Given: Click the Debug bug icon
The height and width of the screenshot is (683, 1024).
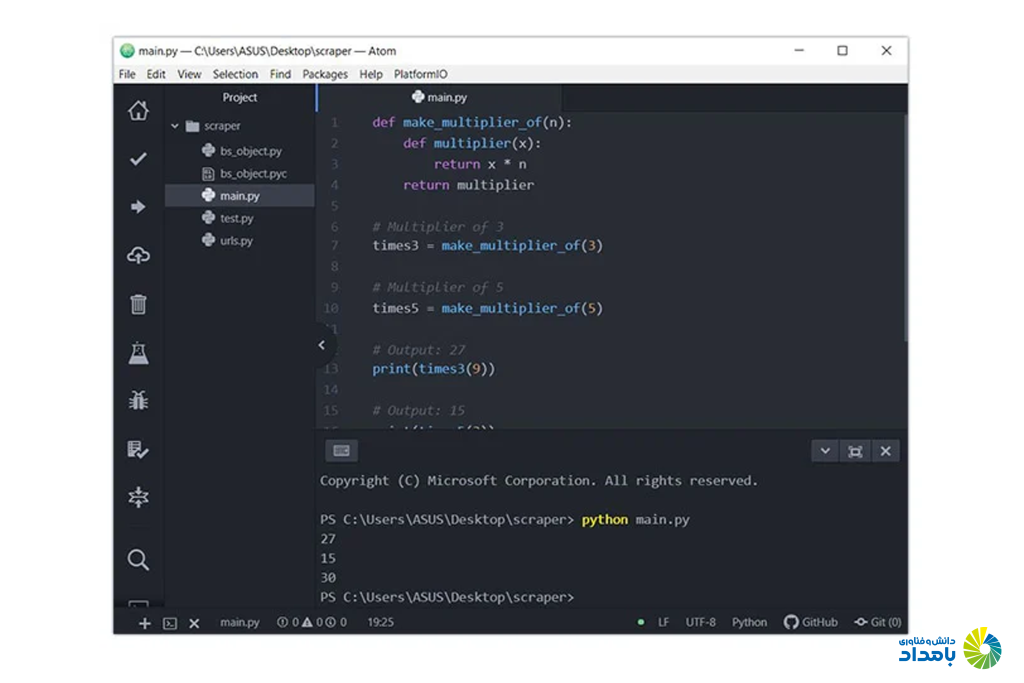Looking at the screenshot, I should click(138, 400).
